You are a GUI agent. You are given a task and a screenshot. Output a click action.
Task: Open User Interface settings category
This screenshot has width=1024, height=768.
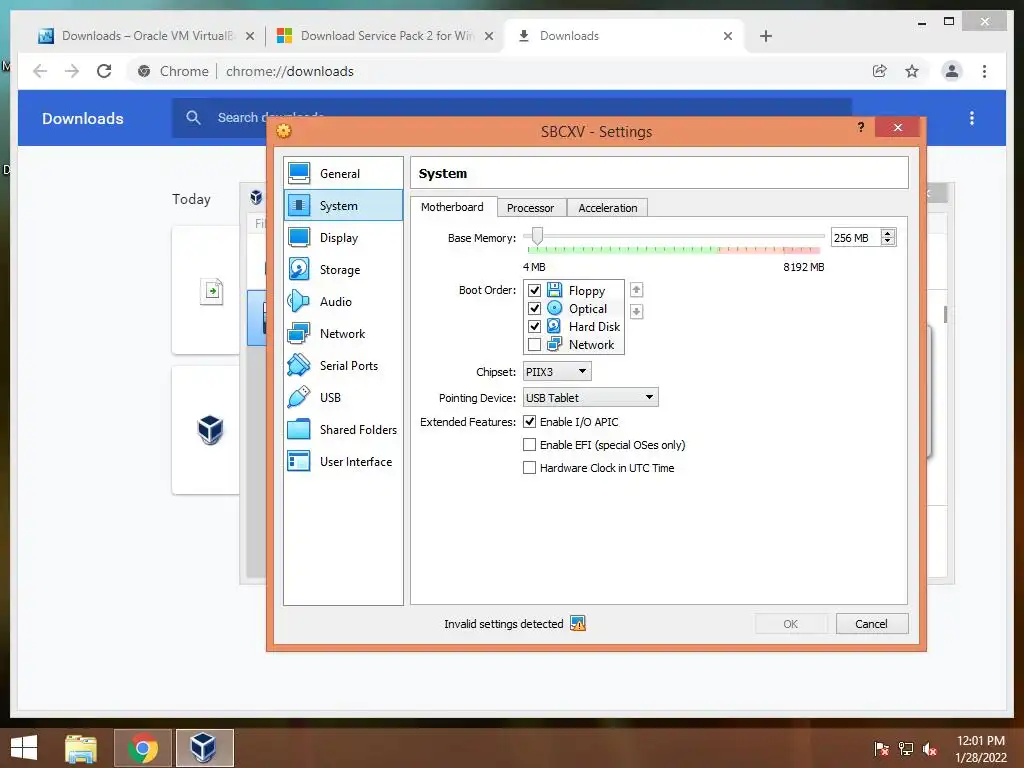point(343,462)
